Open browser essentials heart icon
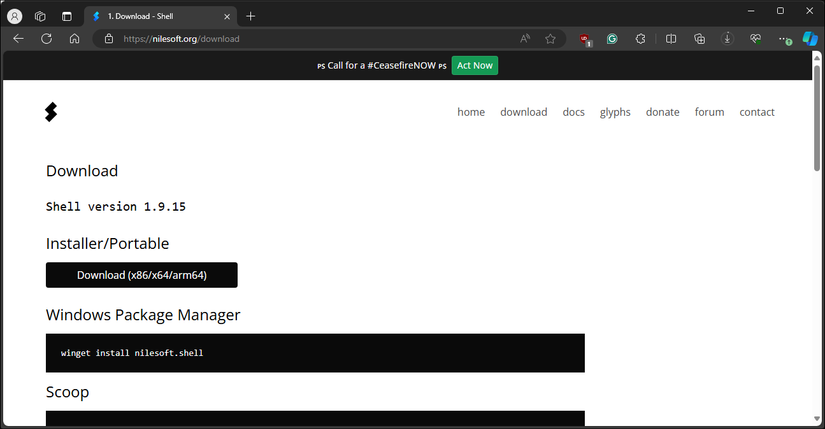This screenshot has width=825, height=429. pyautogui.click(x=756, y=38)
